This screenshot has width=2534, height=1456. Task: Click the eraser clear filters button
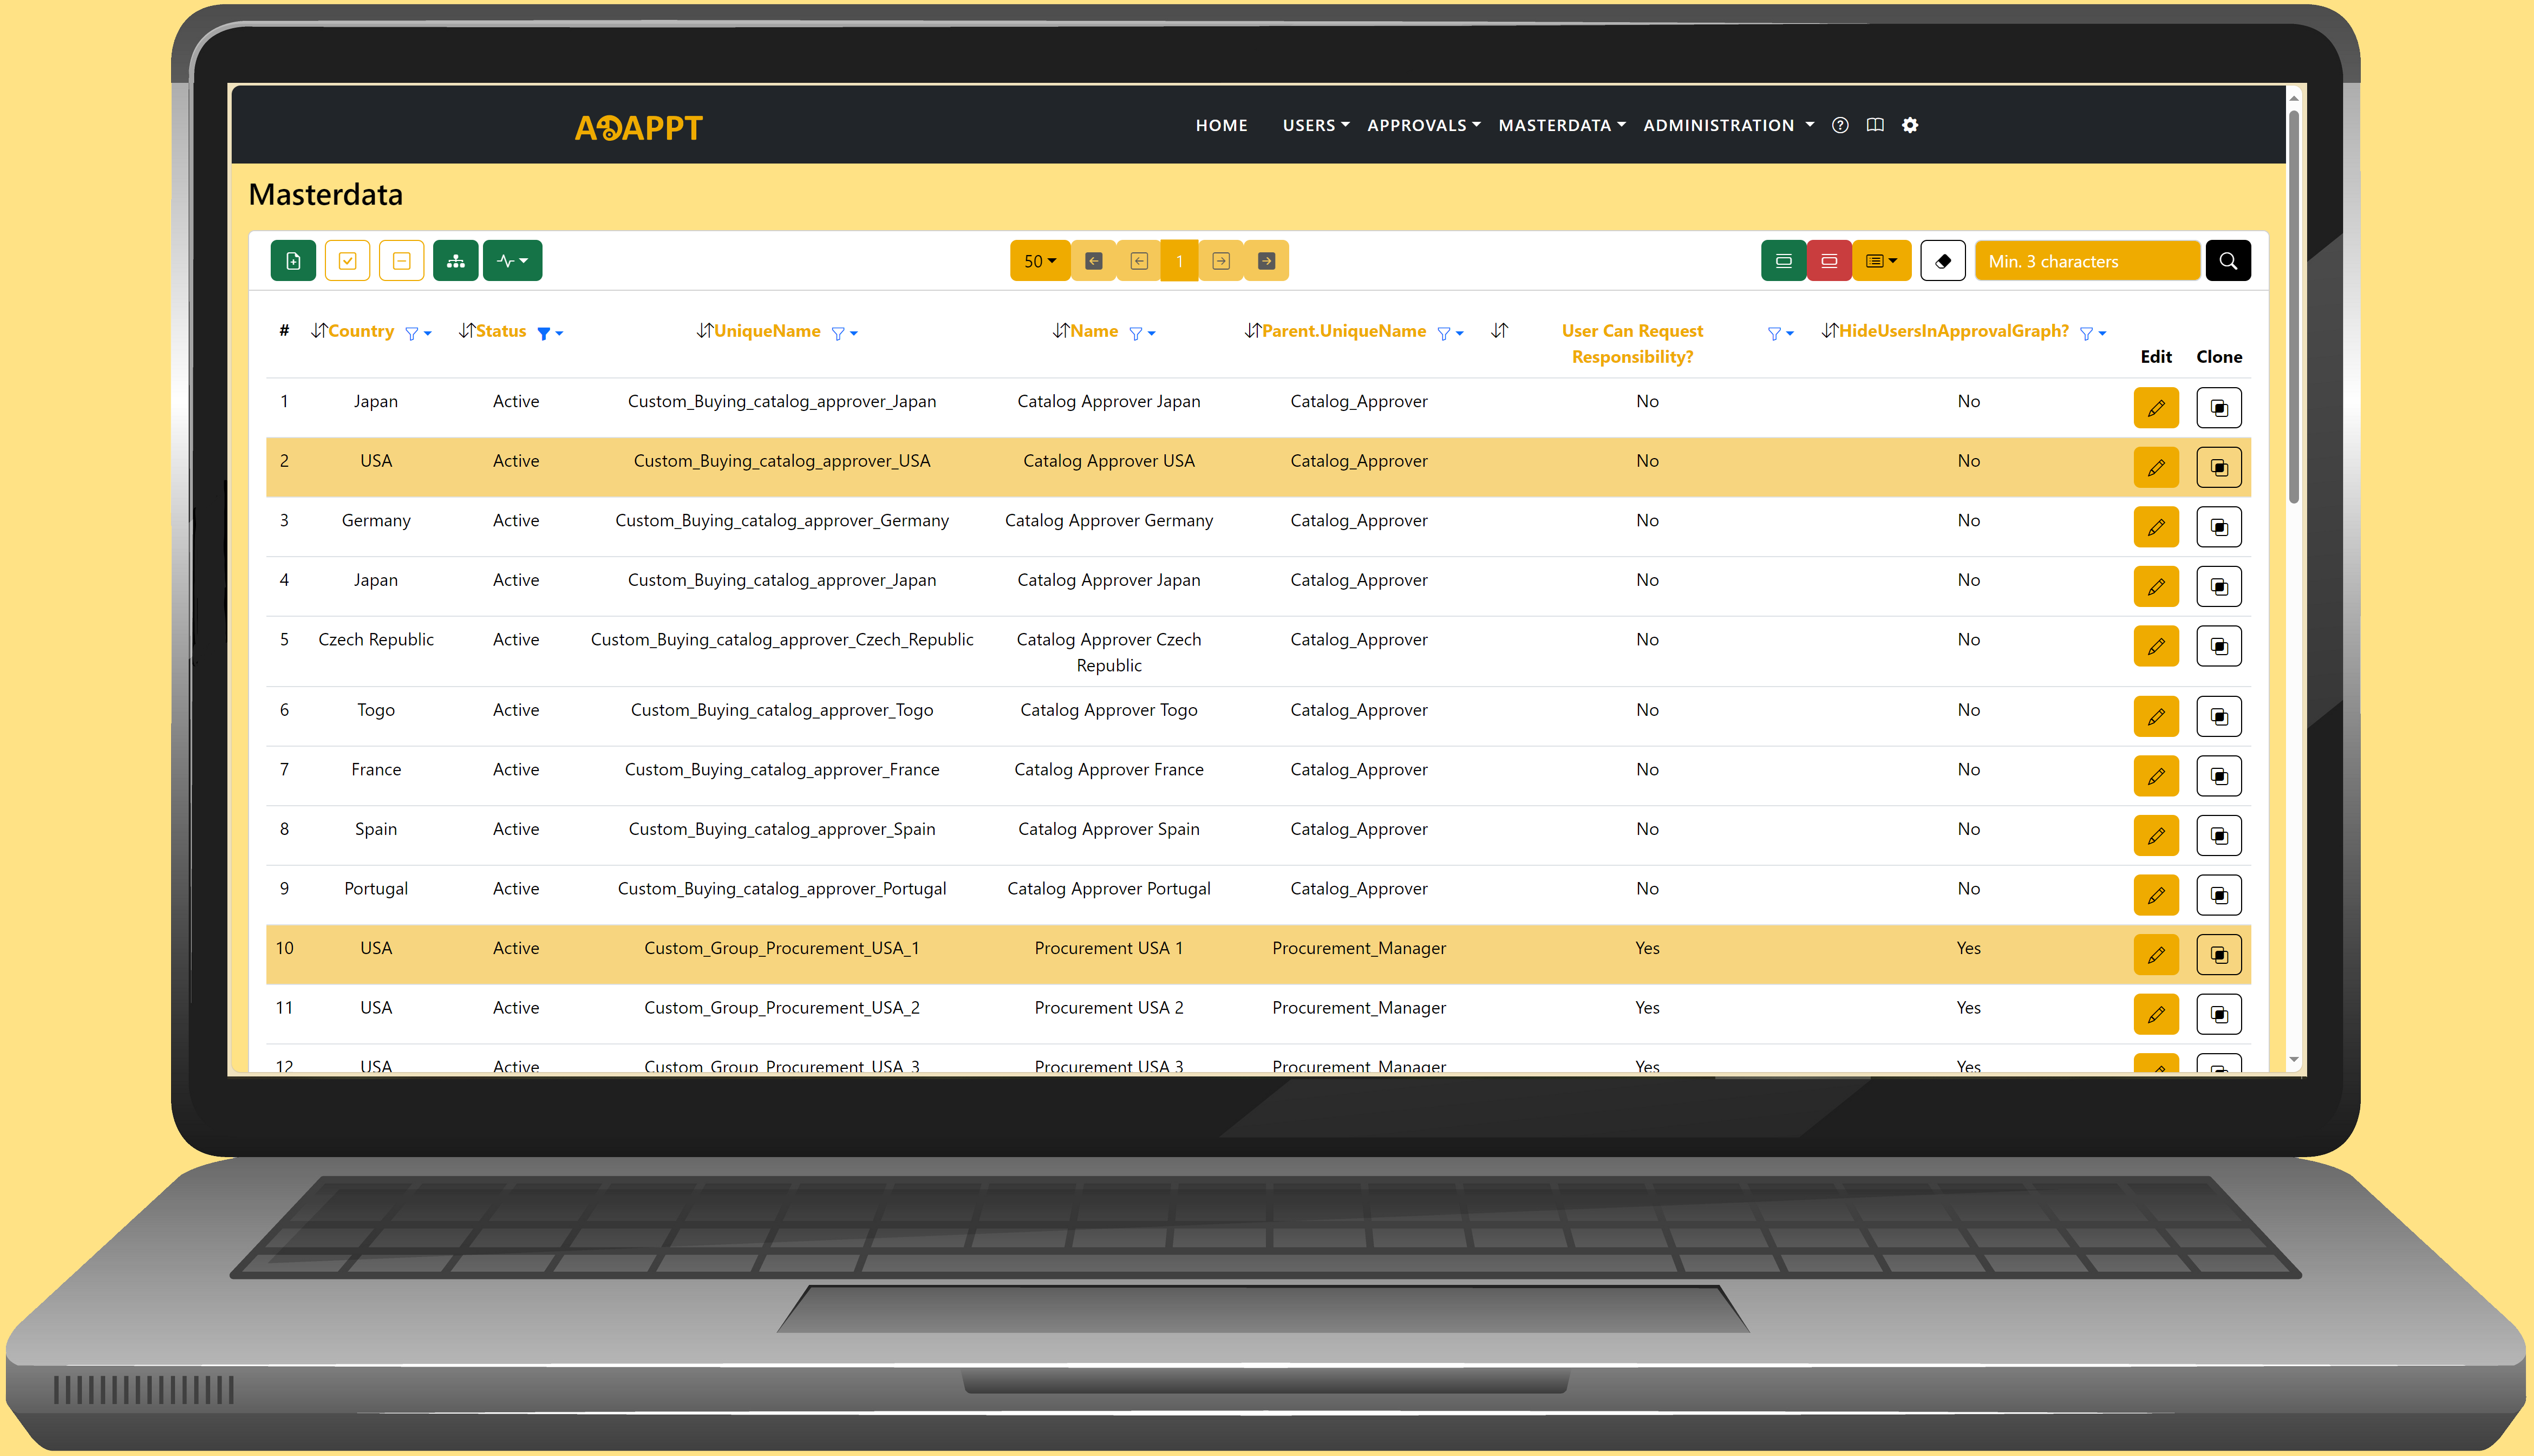coord(1942,261)
